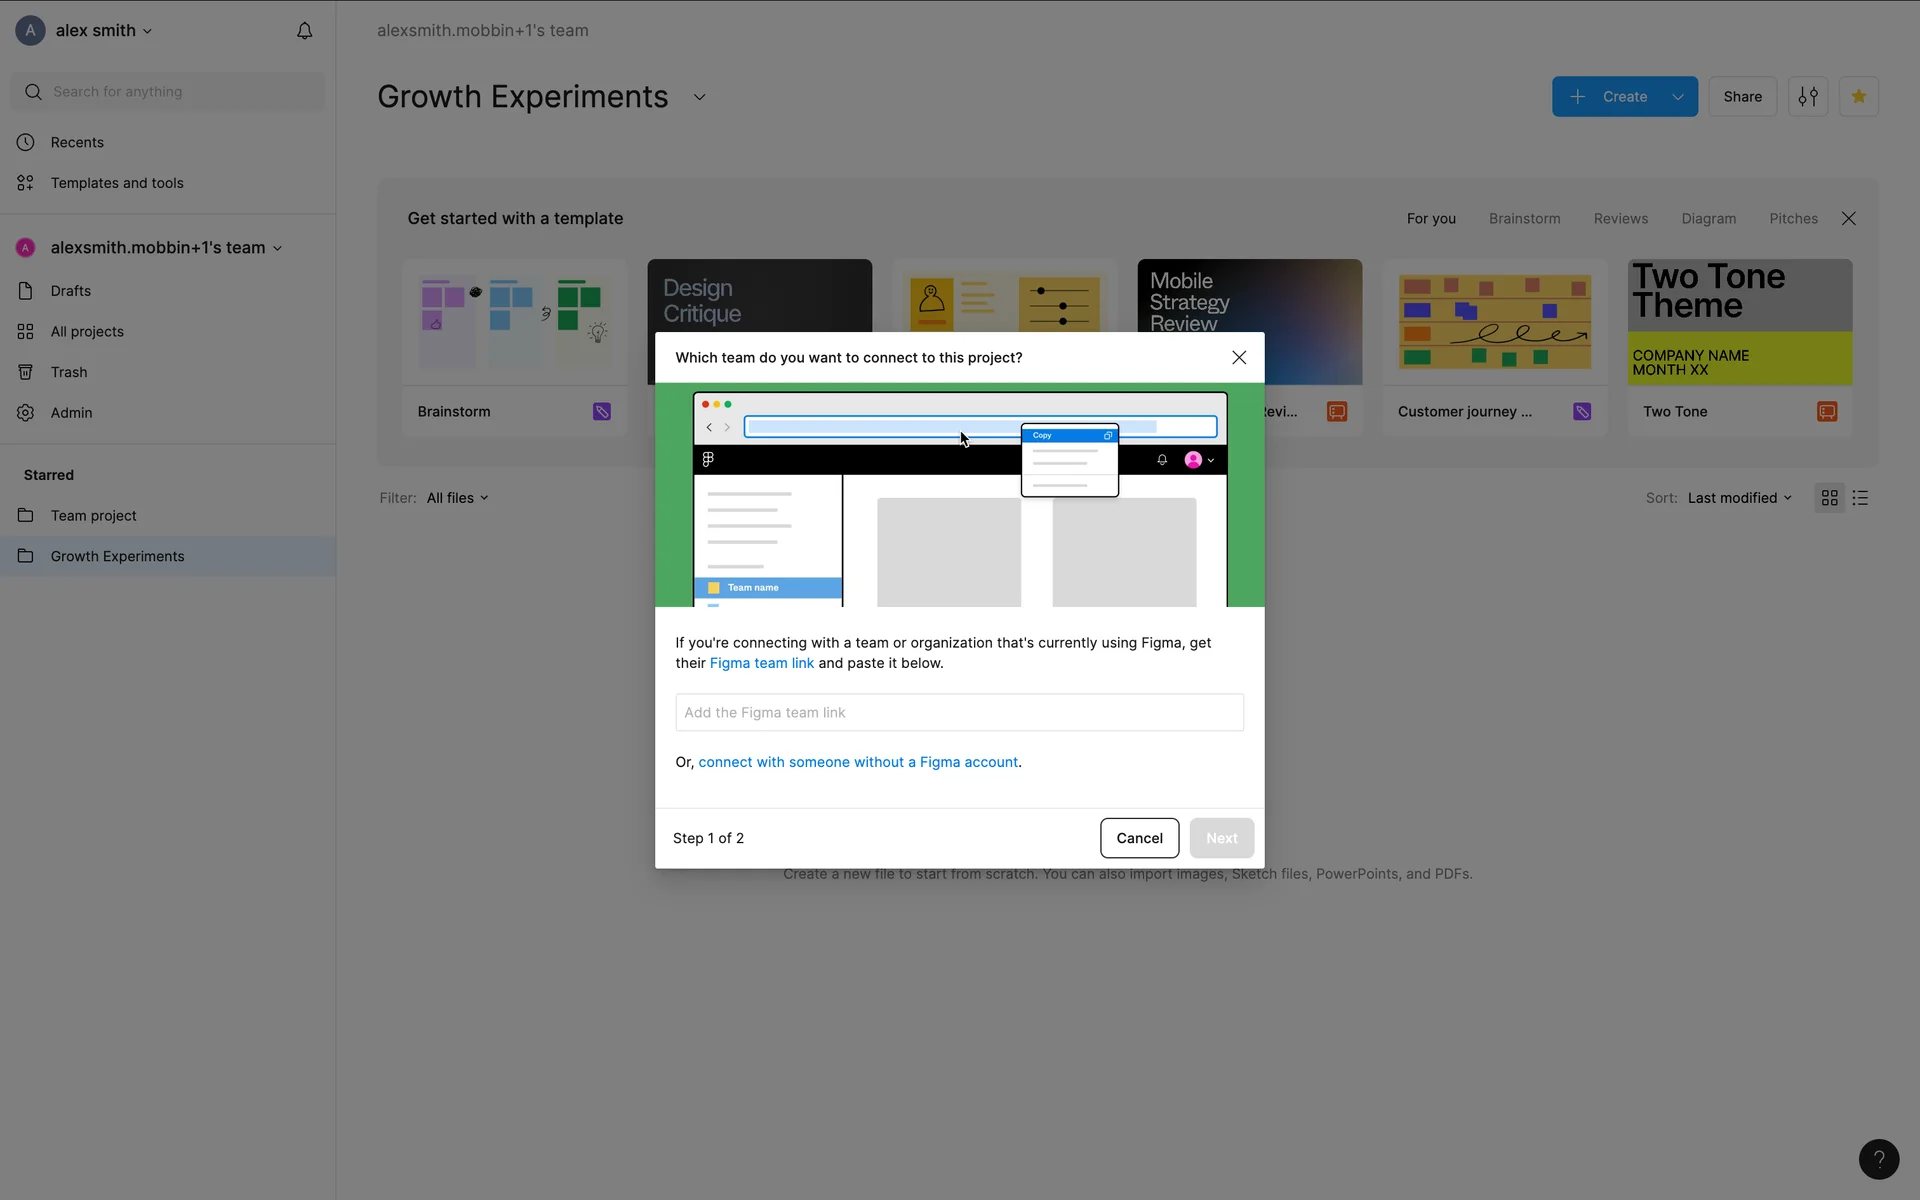Image resolution: width=1920 pixels, height=1200 pixels.
Task: Select the Diagram template tab
Action: (1708, 219)
